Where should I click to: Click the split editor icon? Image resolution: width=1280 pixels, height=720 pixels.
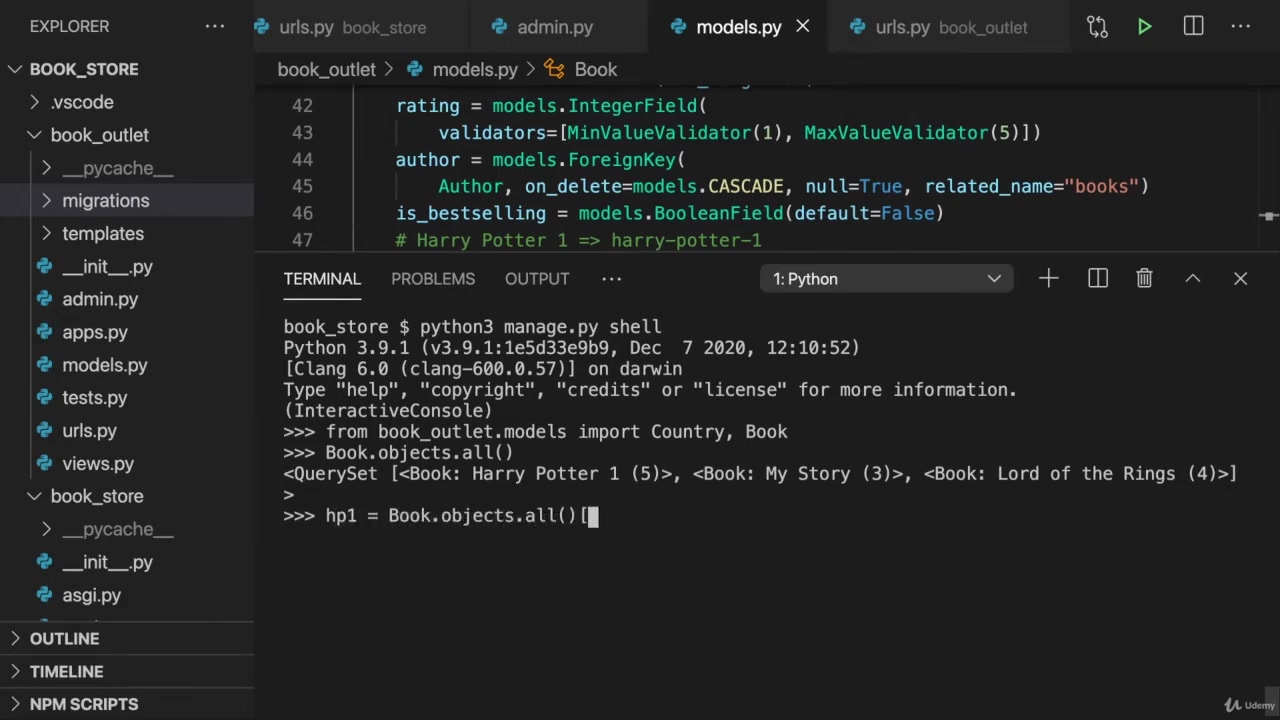(x=1193, y=27)
